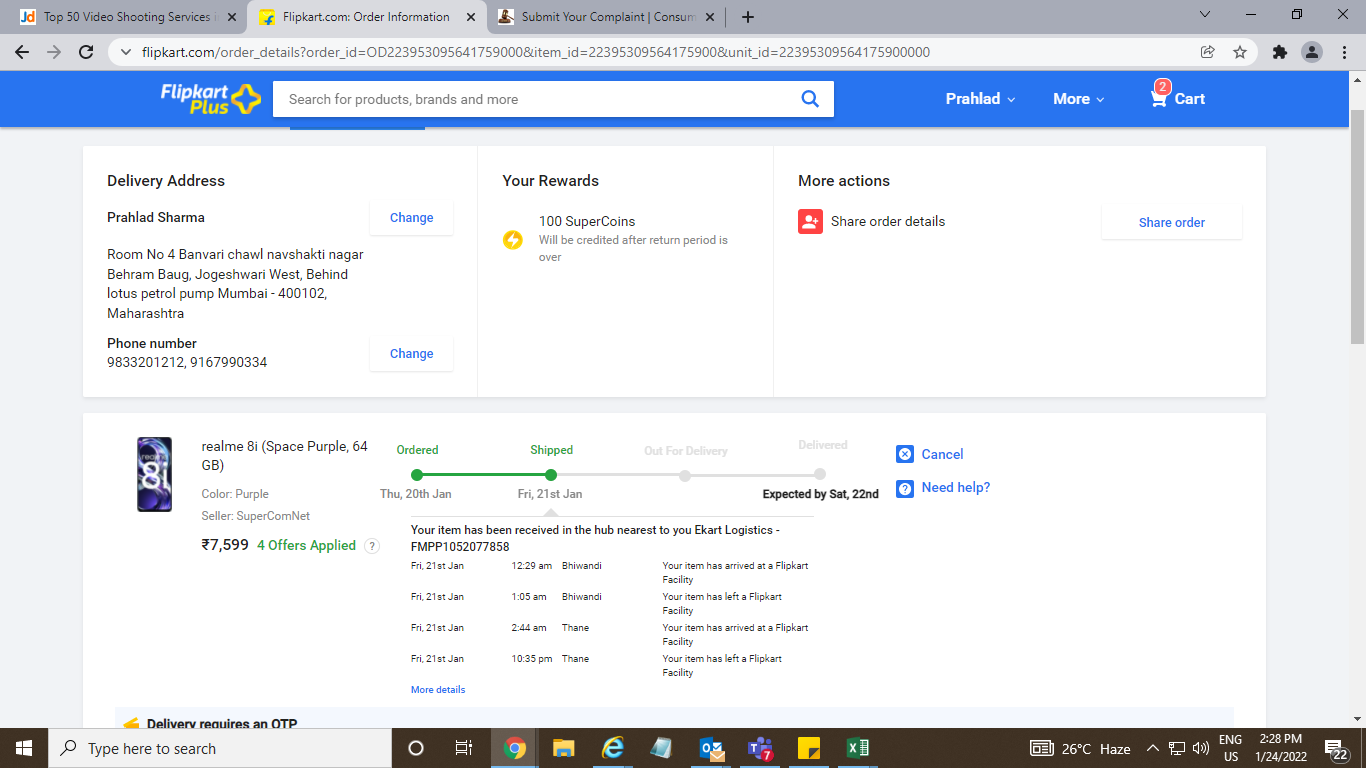
Task: Switch to Top 50 Video Shooting Services tab
Action: point(127,17)
